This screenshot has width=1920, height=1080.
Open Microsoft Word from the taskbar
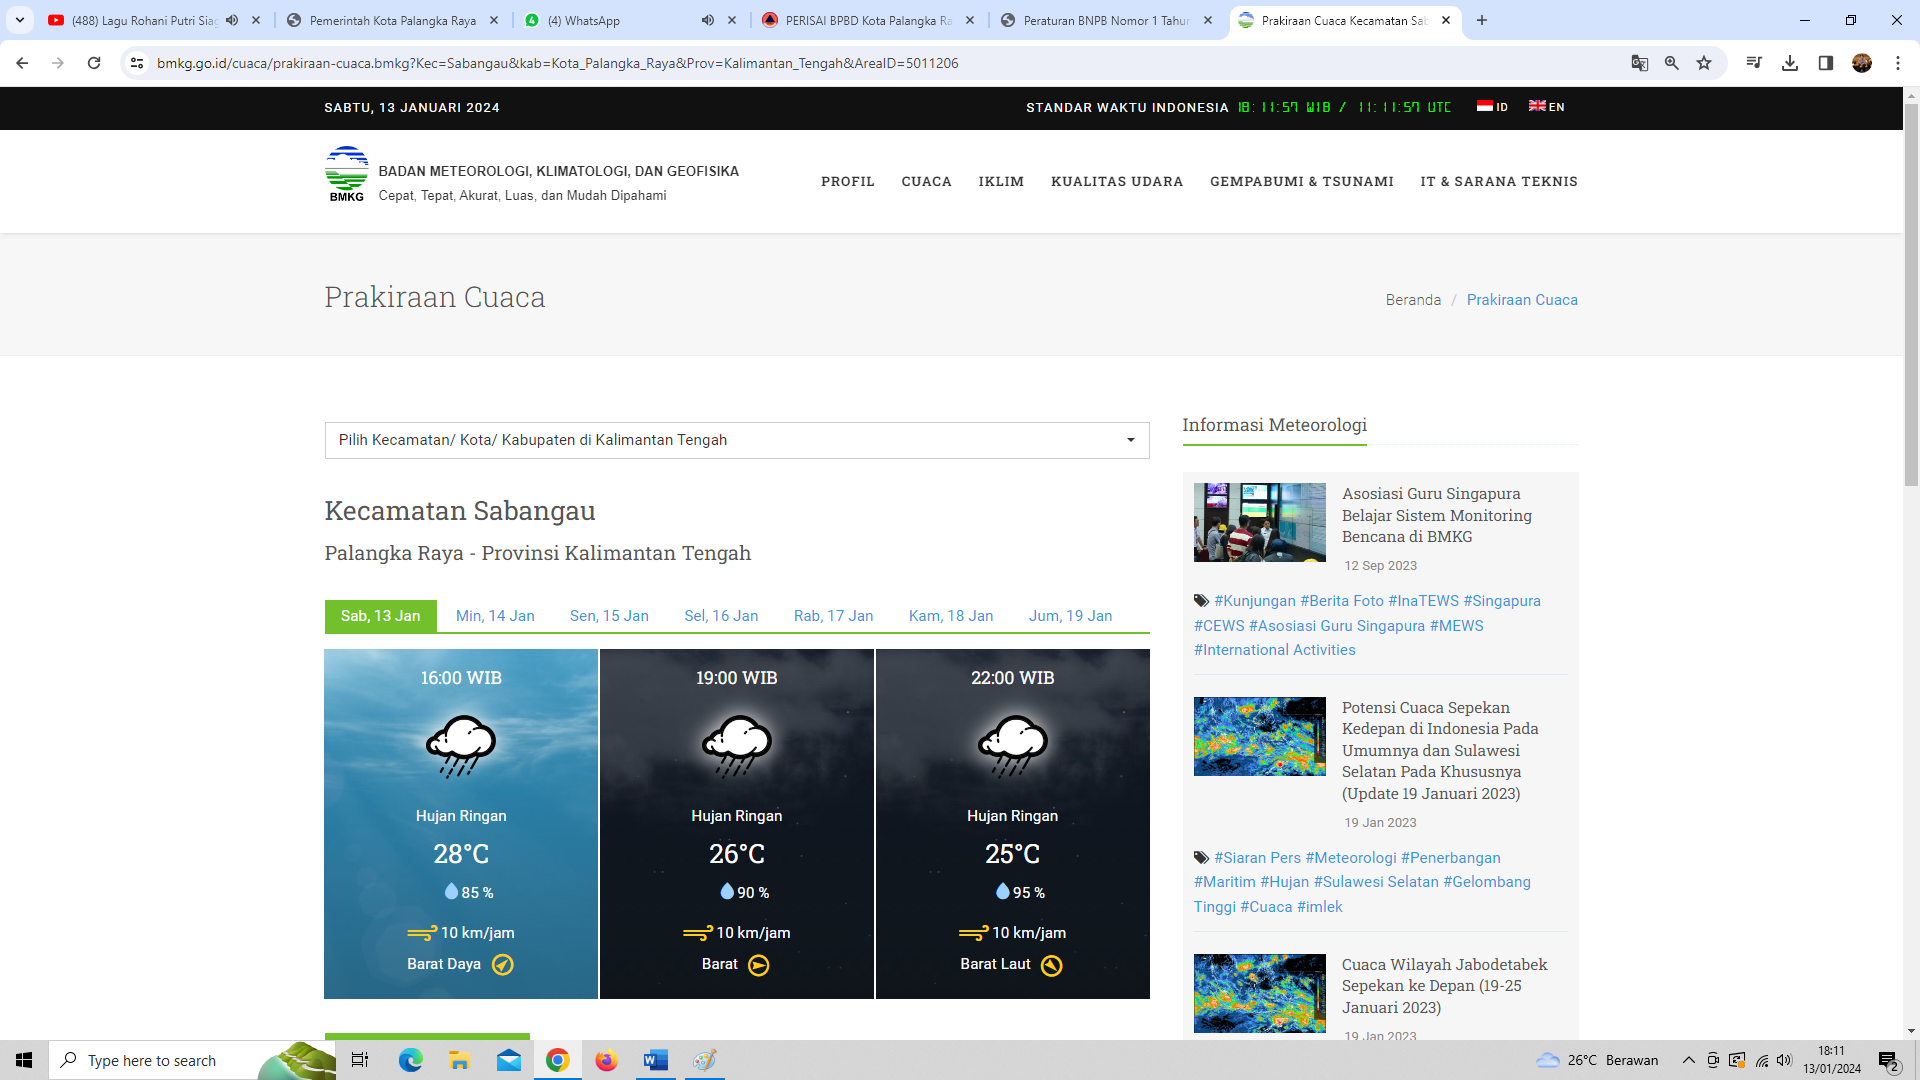[x=656, y=1060]
